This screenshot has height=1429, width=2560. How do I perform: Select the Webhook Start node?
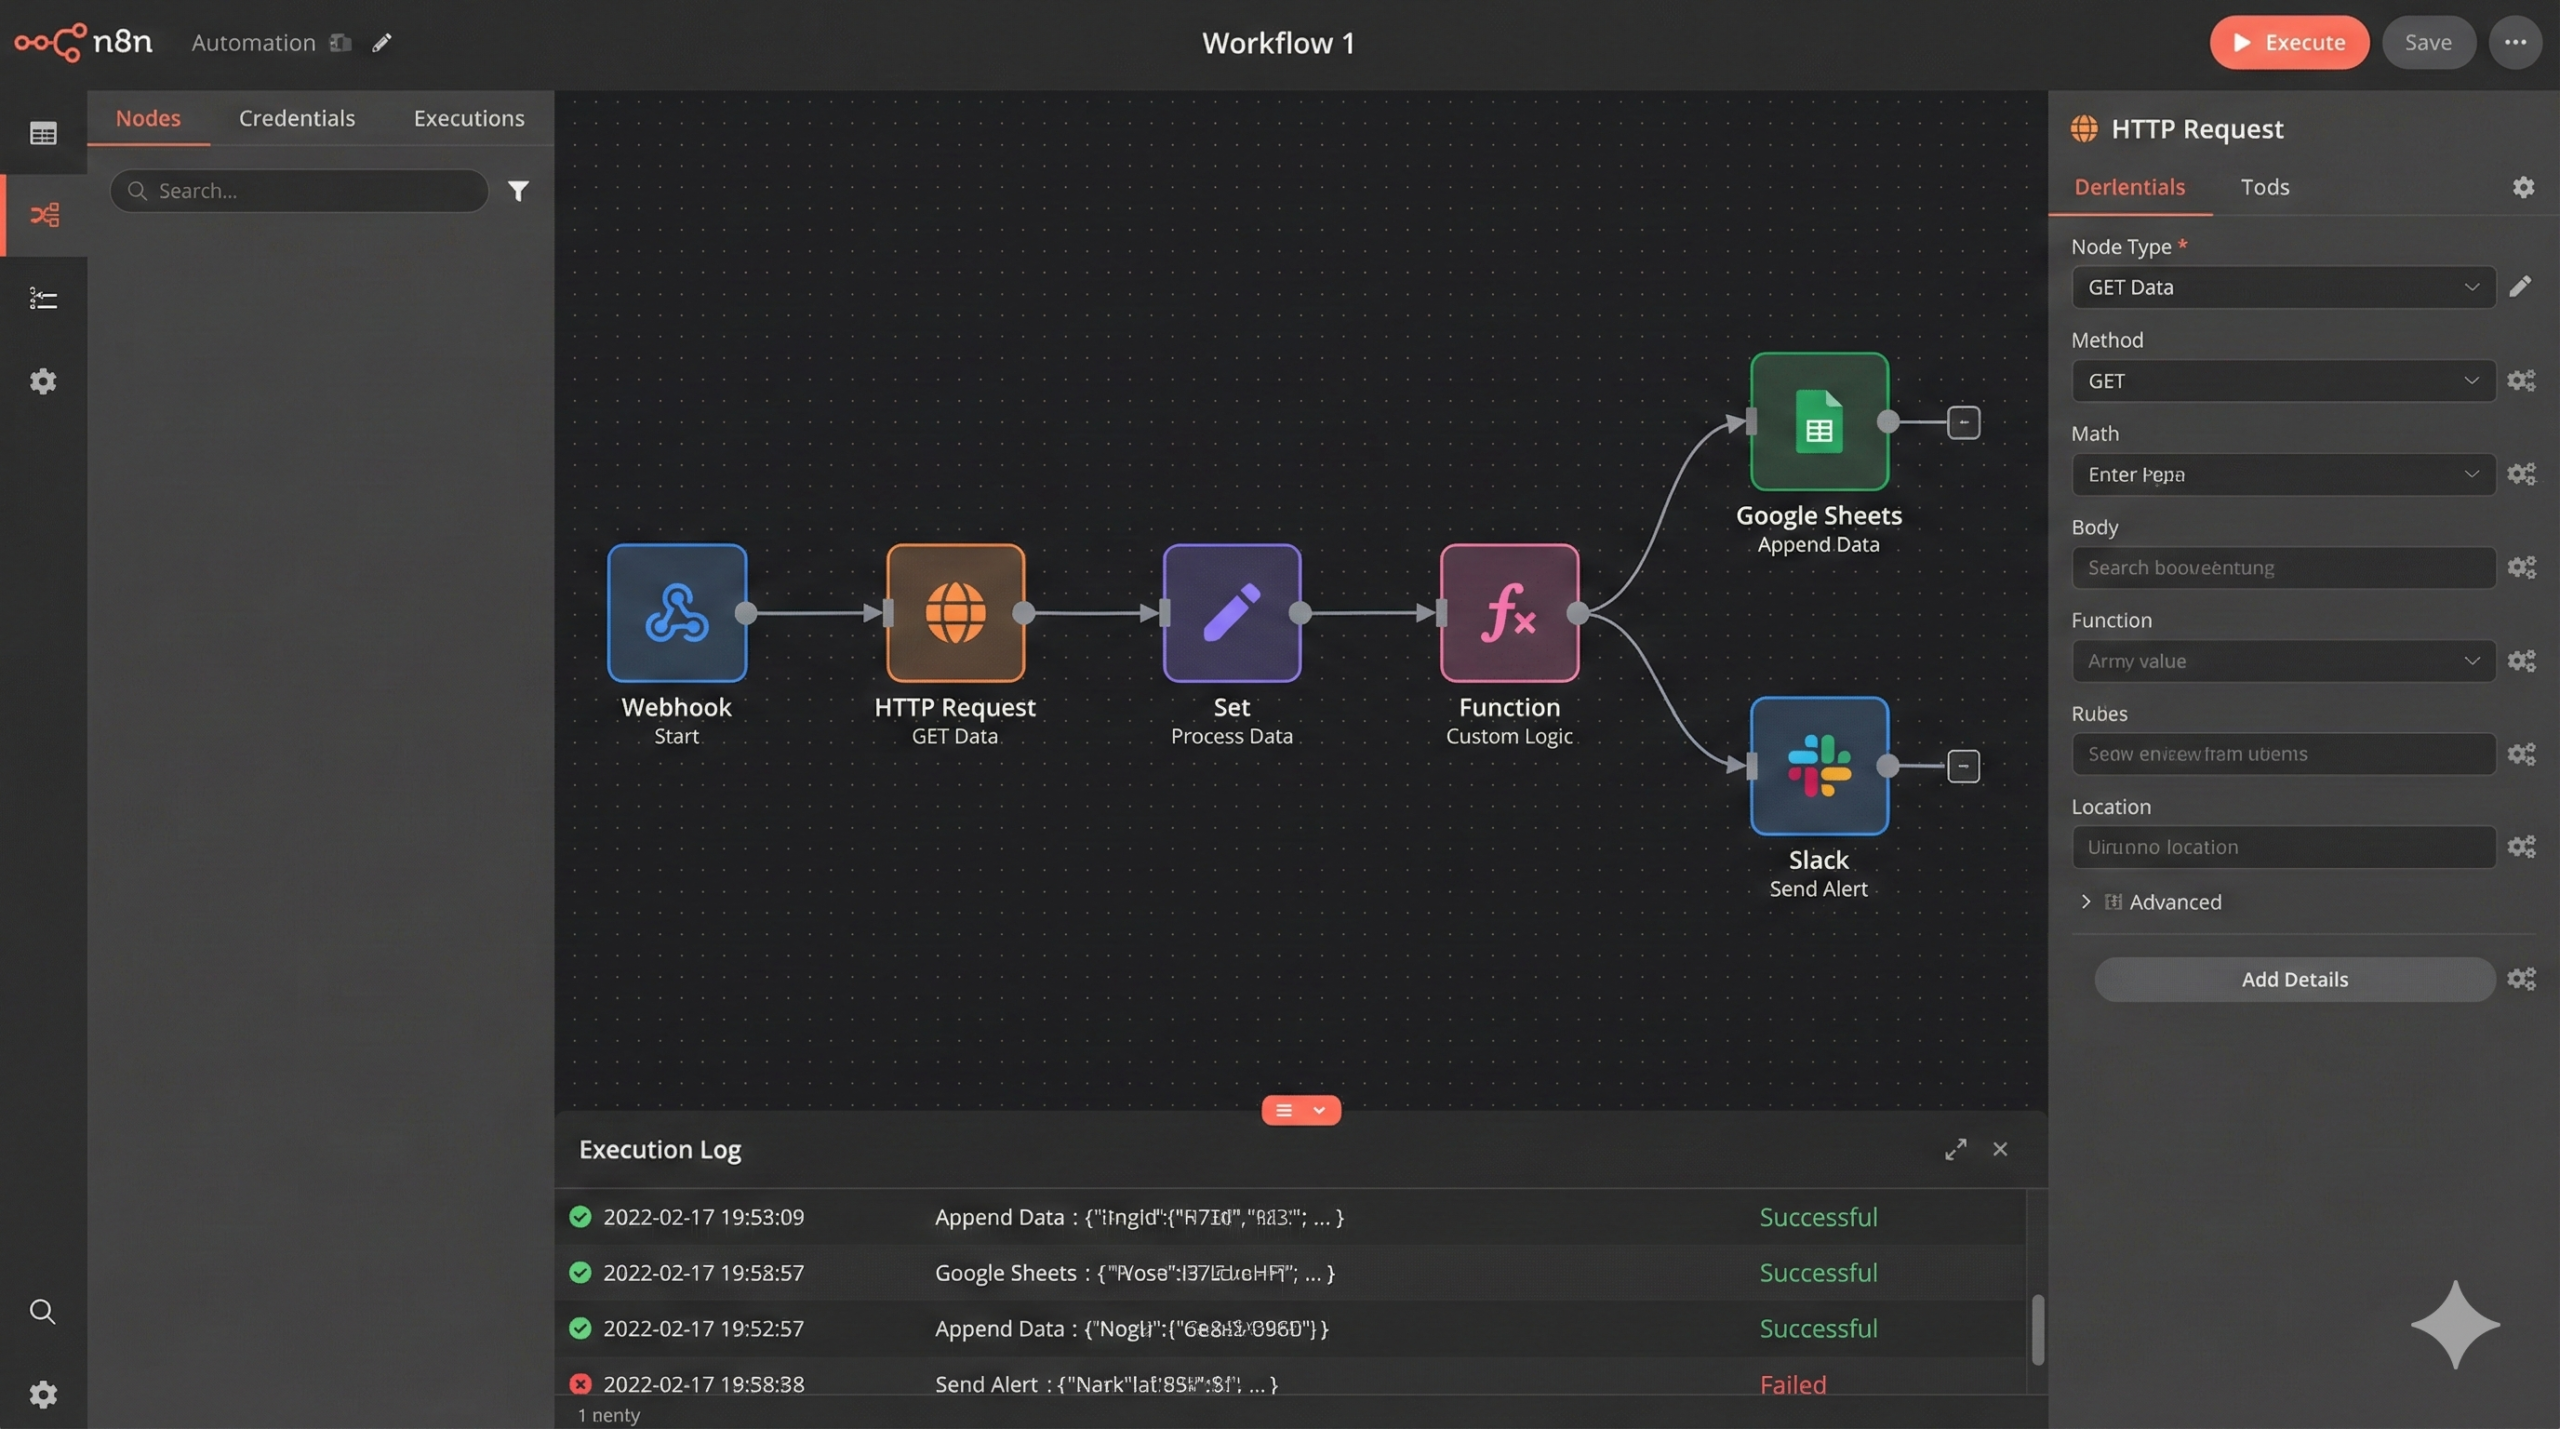[676, 613]
